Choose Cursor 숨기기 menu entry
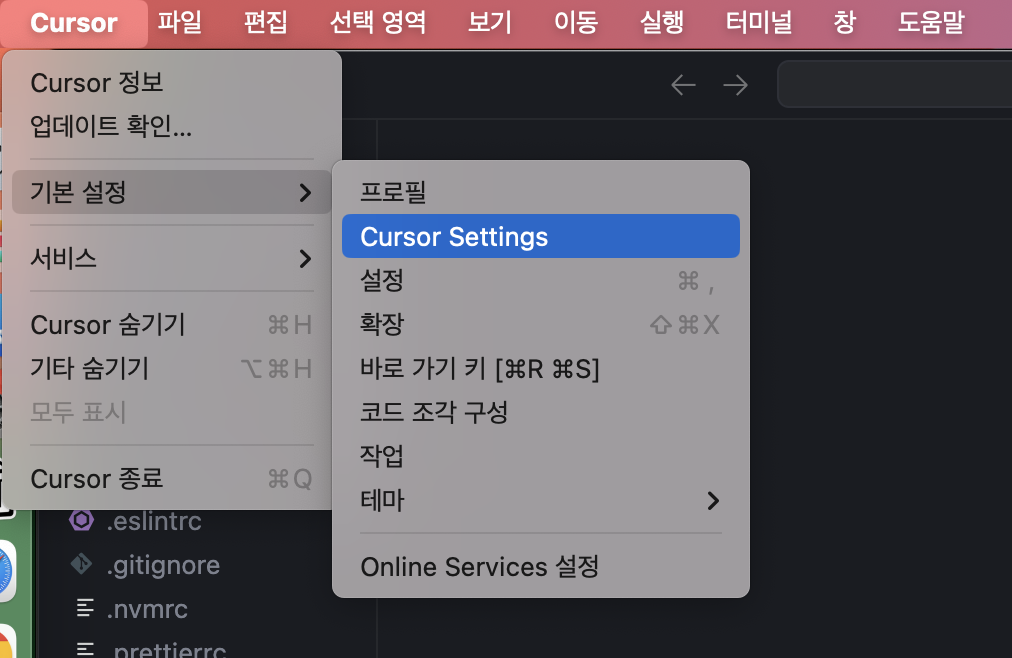 point(172,324)
